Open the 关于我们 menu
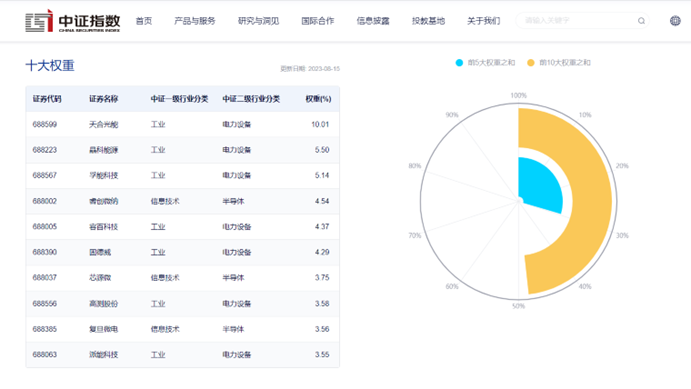691x389 pixels. 483,21
